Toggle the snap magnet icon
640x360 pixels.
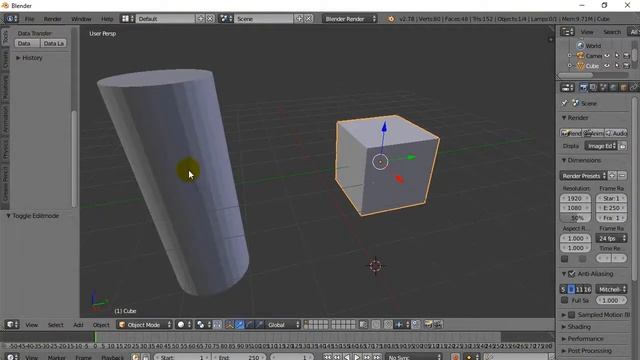click(388, 324)
